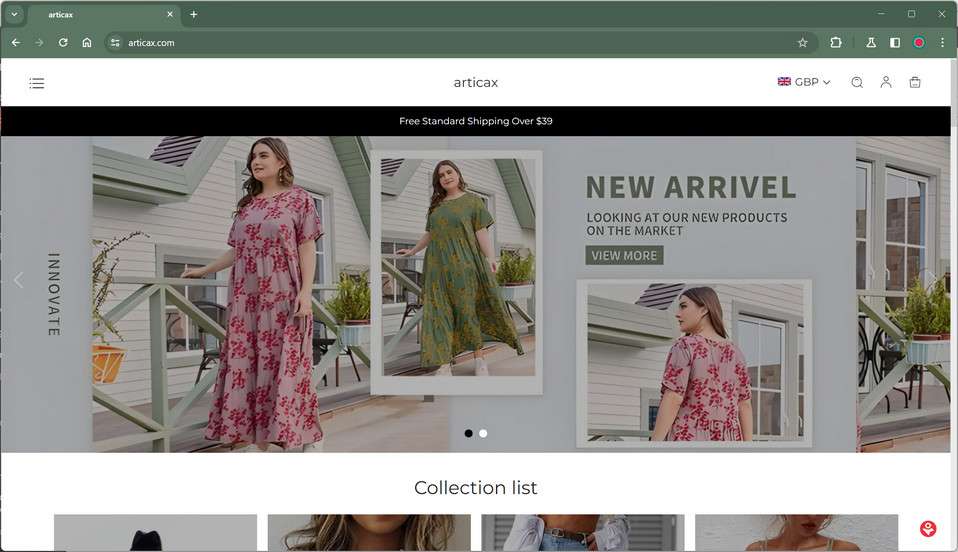Select the first carousel dot
Image resolution: width=958 pixels, height=552 pixels.
[469, 433]
